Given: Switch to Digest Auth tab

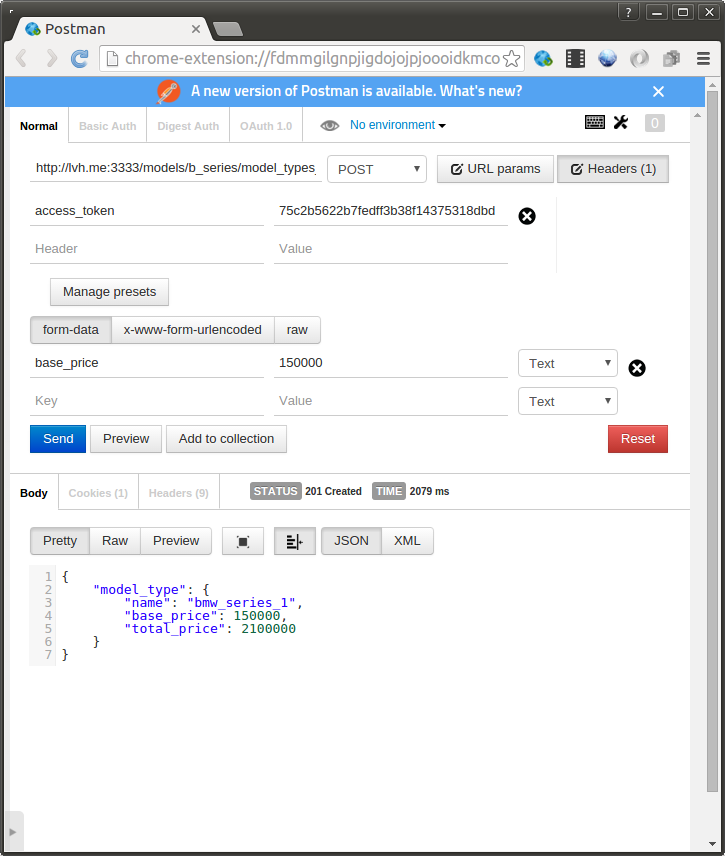Looking at the screenshot, I should point(188,126).
